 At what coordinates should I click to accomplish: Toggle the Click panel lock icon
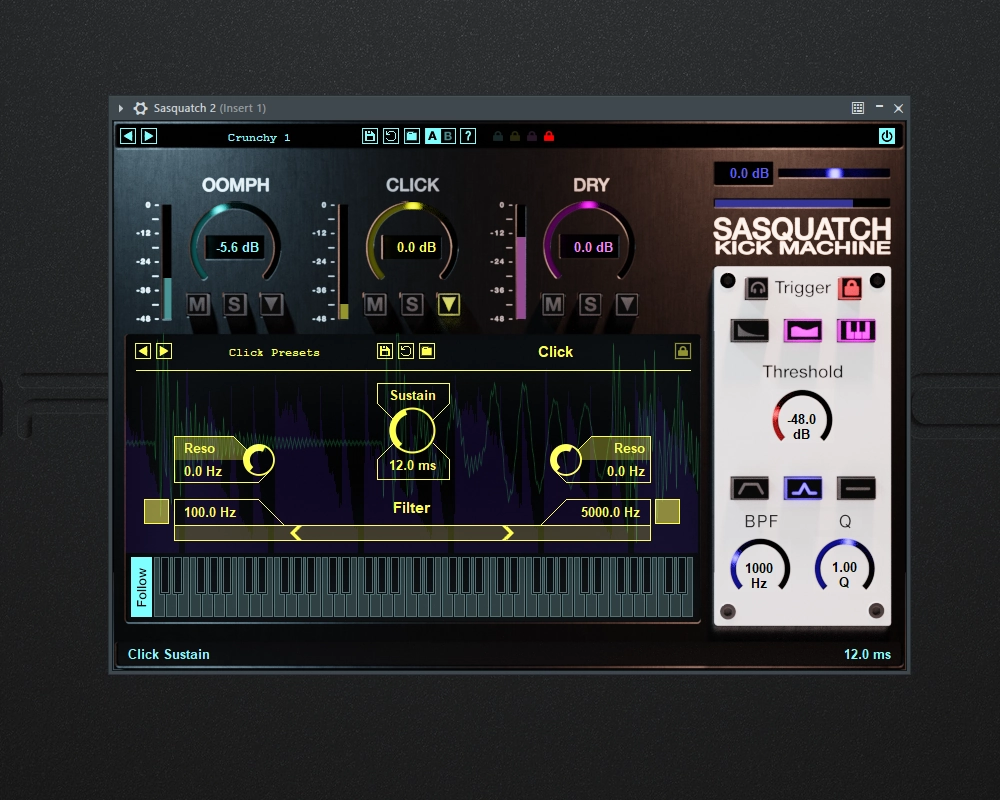(682, 351)
